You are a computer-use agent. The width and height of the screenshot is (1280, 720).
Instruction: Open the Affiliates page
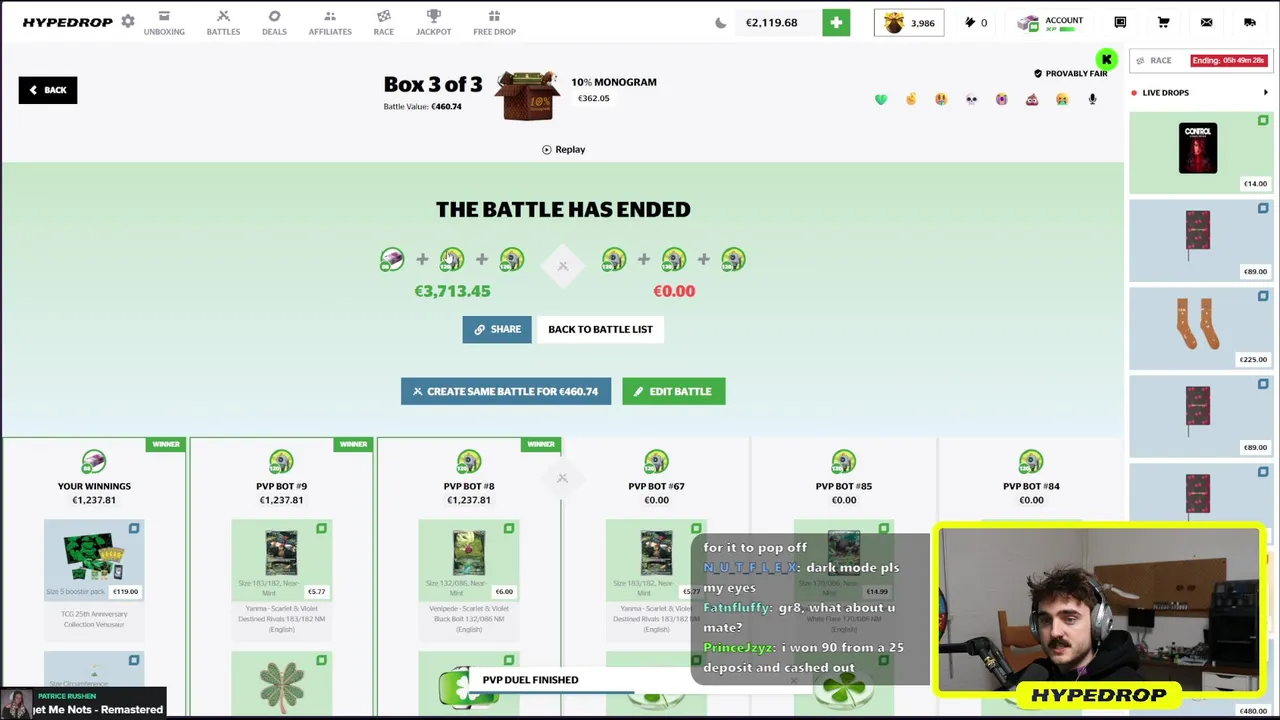point(330,23)
